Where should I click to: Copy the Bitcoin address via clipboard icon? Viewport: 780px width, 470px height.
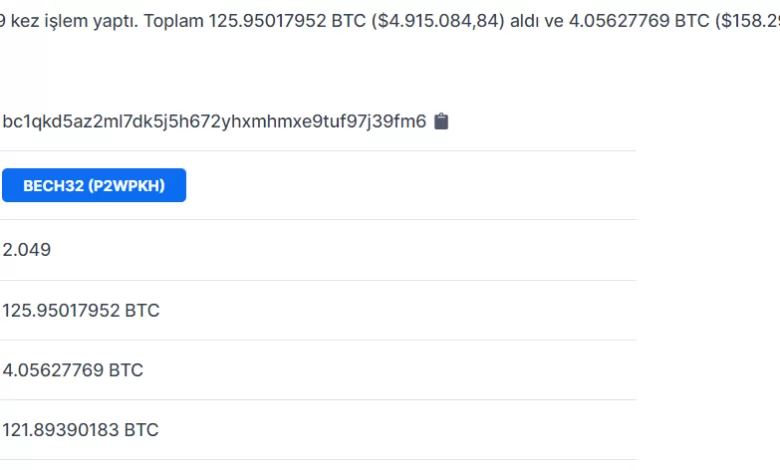click(x=441, y=122)
